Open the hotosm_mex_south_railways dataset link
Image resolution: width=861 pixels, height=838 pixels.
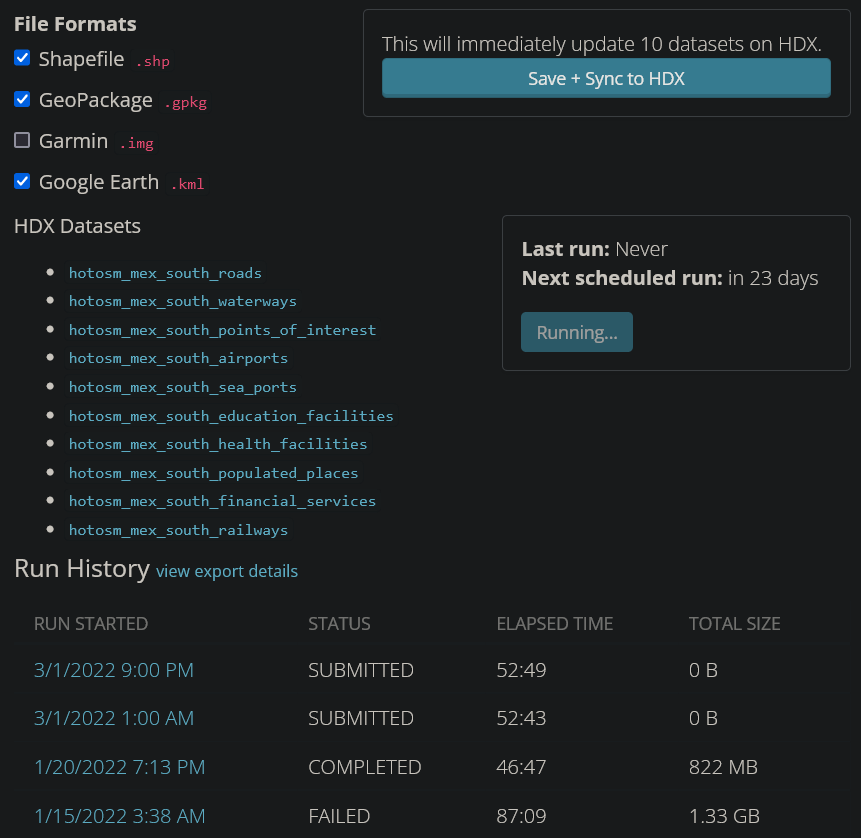point(178,530)
